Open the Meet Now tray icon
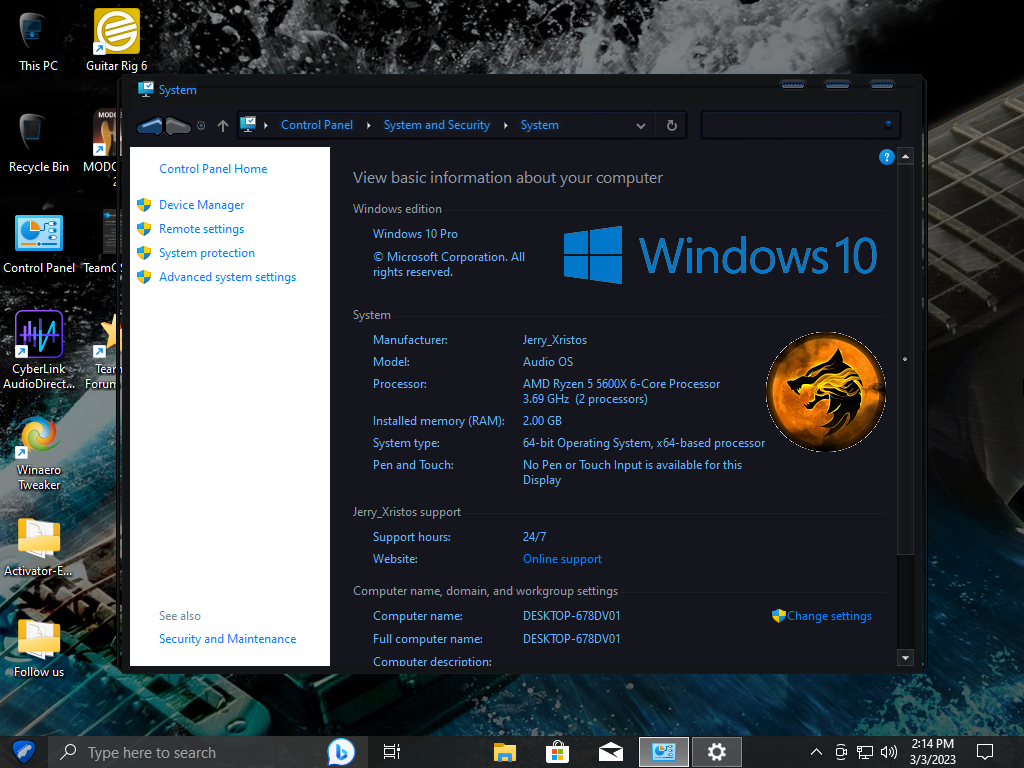 click(x=841, y=752)
